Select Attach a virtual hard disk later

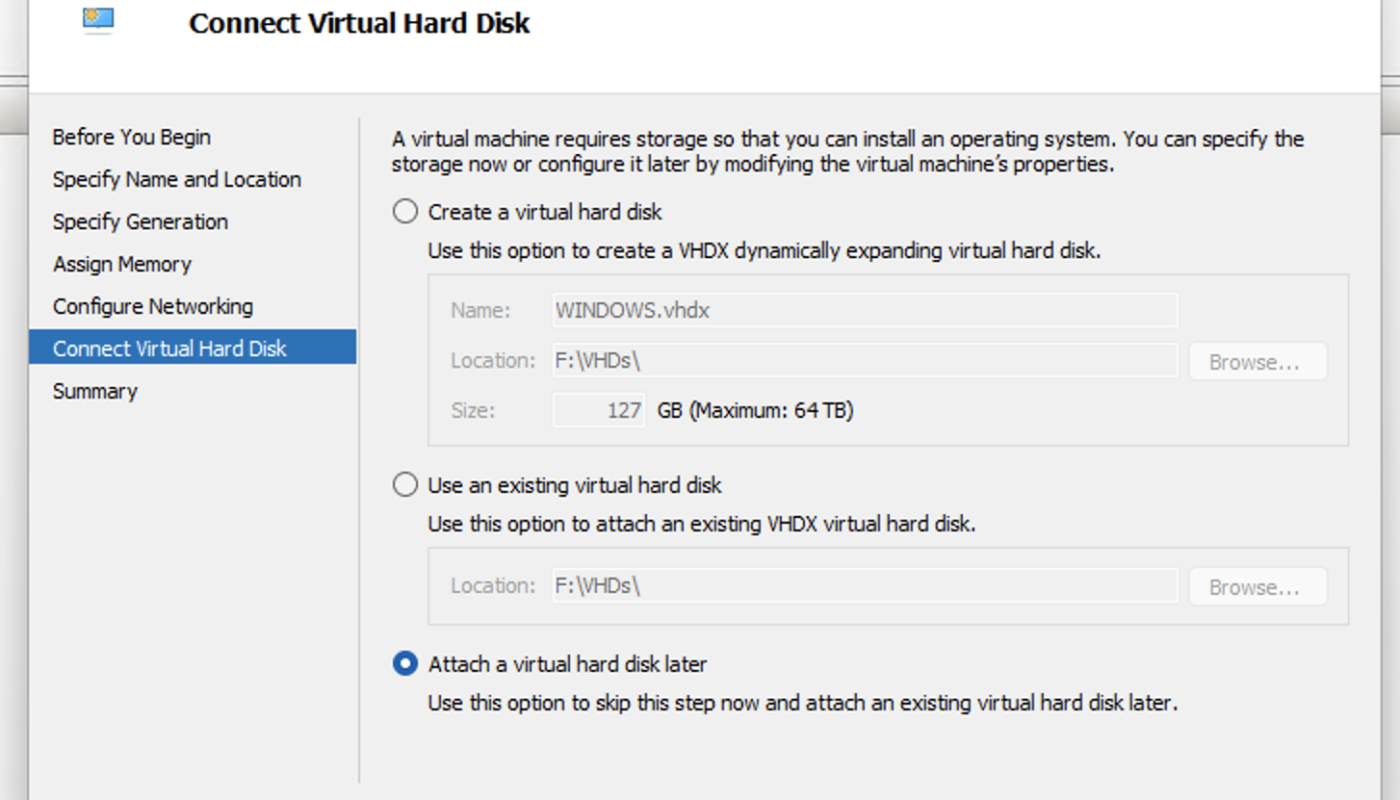pyautogui.click(x=405, y=664)
